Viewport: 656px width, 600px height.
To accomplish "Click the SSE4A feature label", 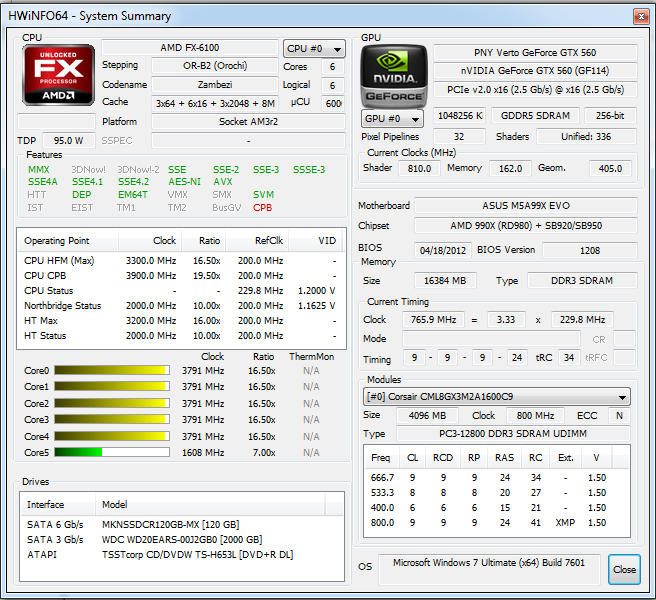I will [43, 182].
